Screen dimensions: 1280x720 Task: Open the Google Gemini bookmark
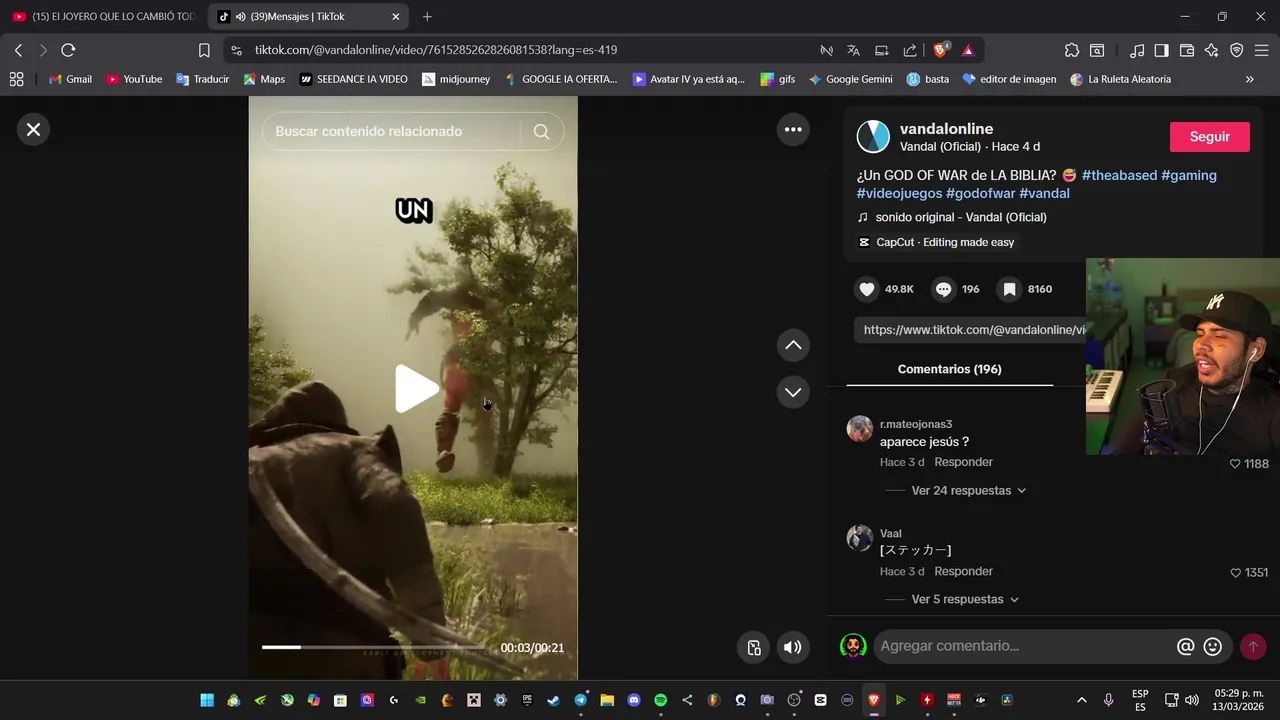coord(851,79)
